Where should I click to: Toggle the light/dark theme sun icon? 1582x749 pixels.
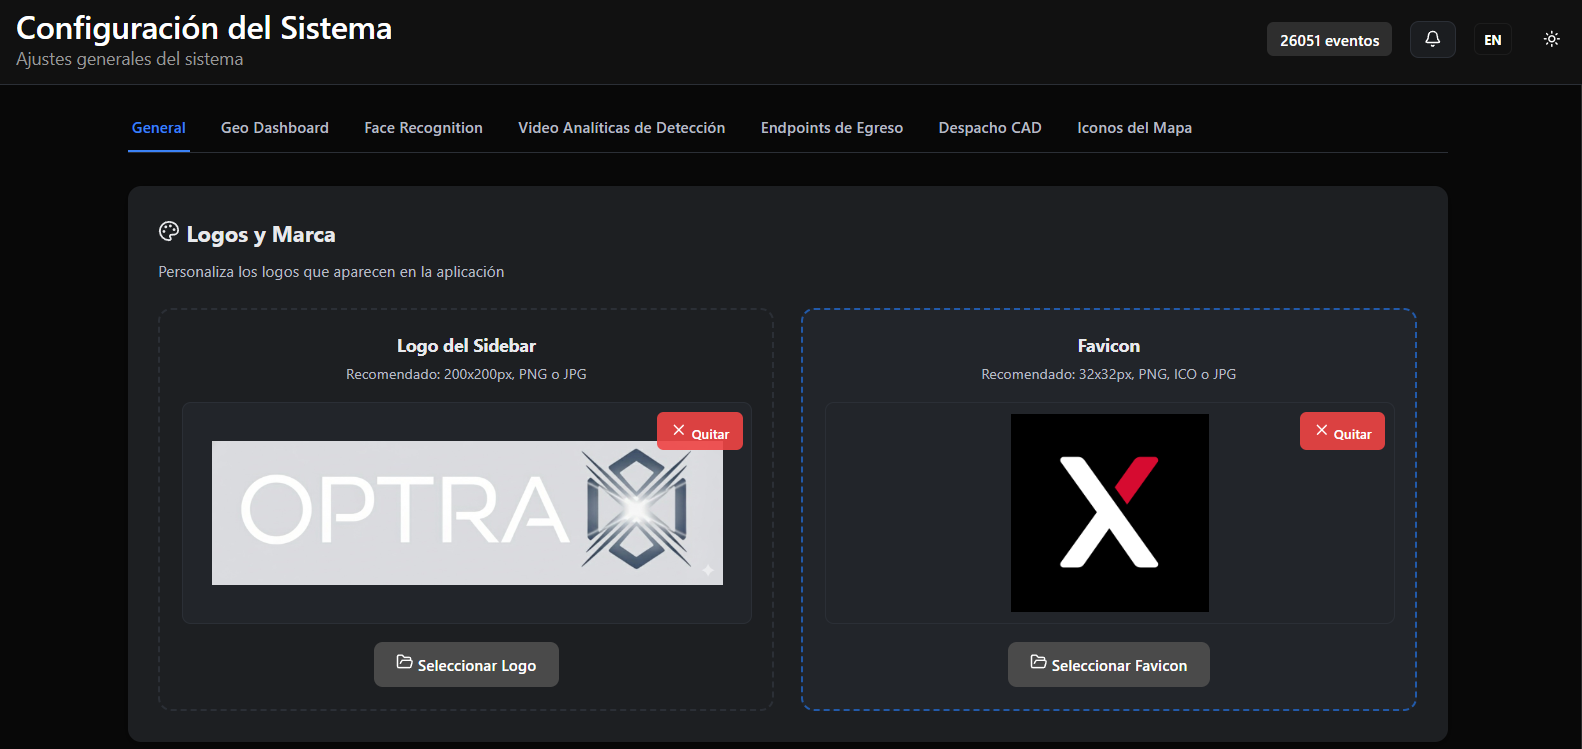[1551, 39]
